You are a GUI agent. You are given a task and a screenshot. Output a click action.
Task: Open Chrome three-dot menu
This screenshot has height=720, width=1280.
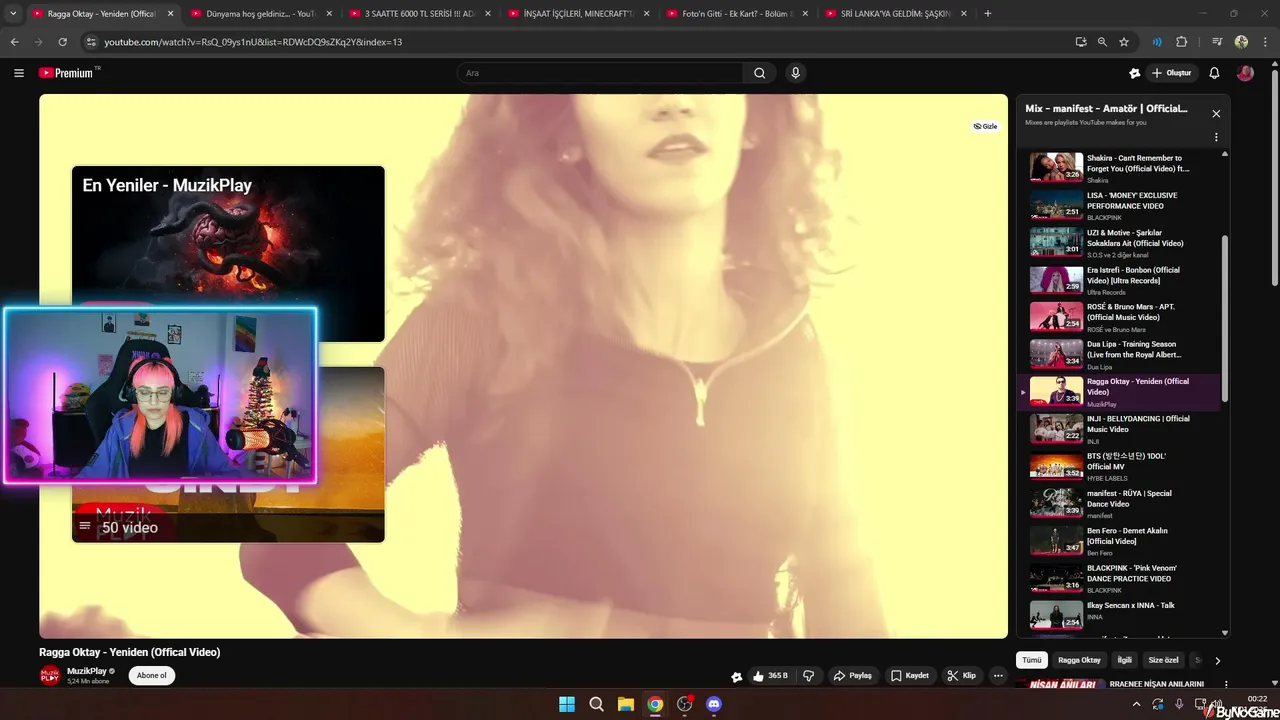click(1265, 42)
